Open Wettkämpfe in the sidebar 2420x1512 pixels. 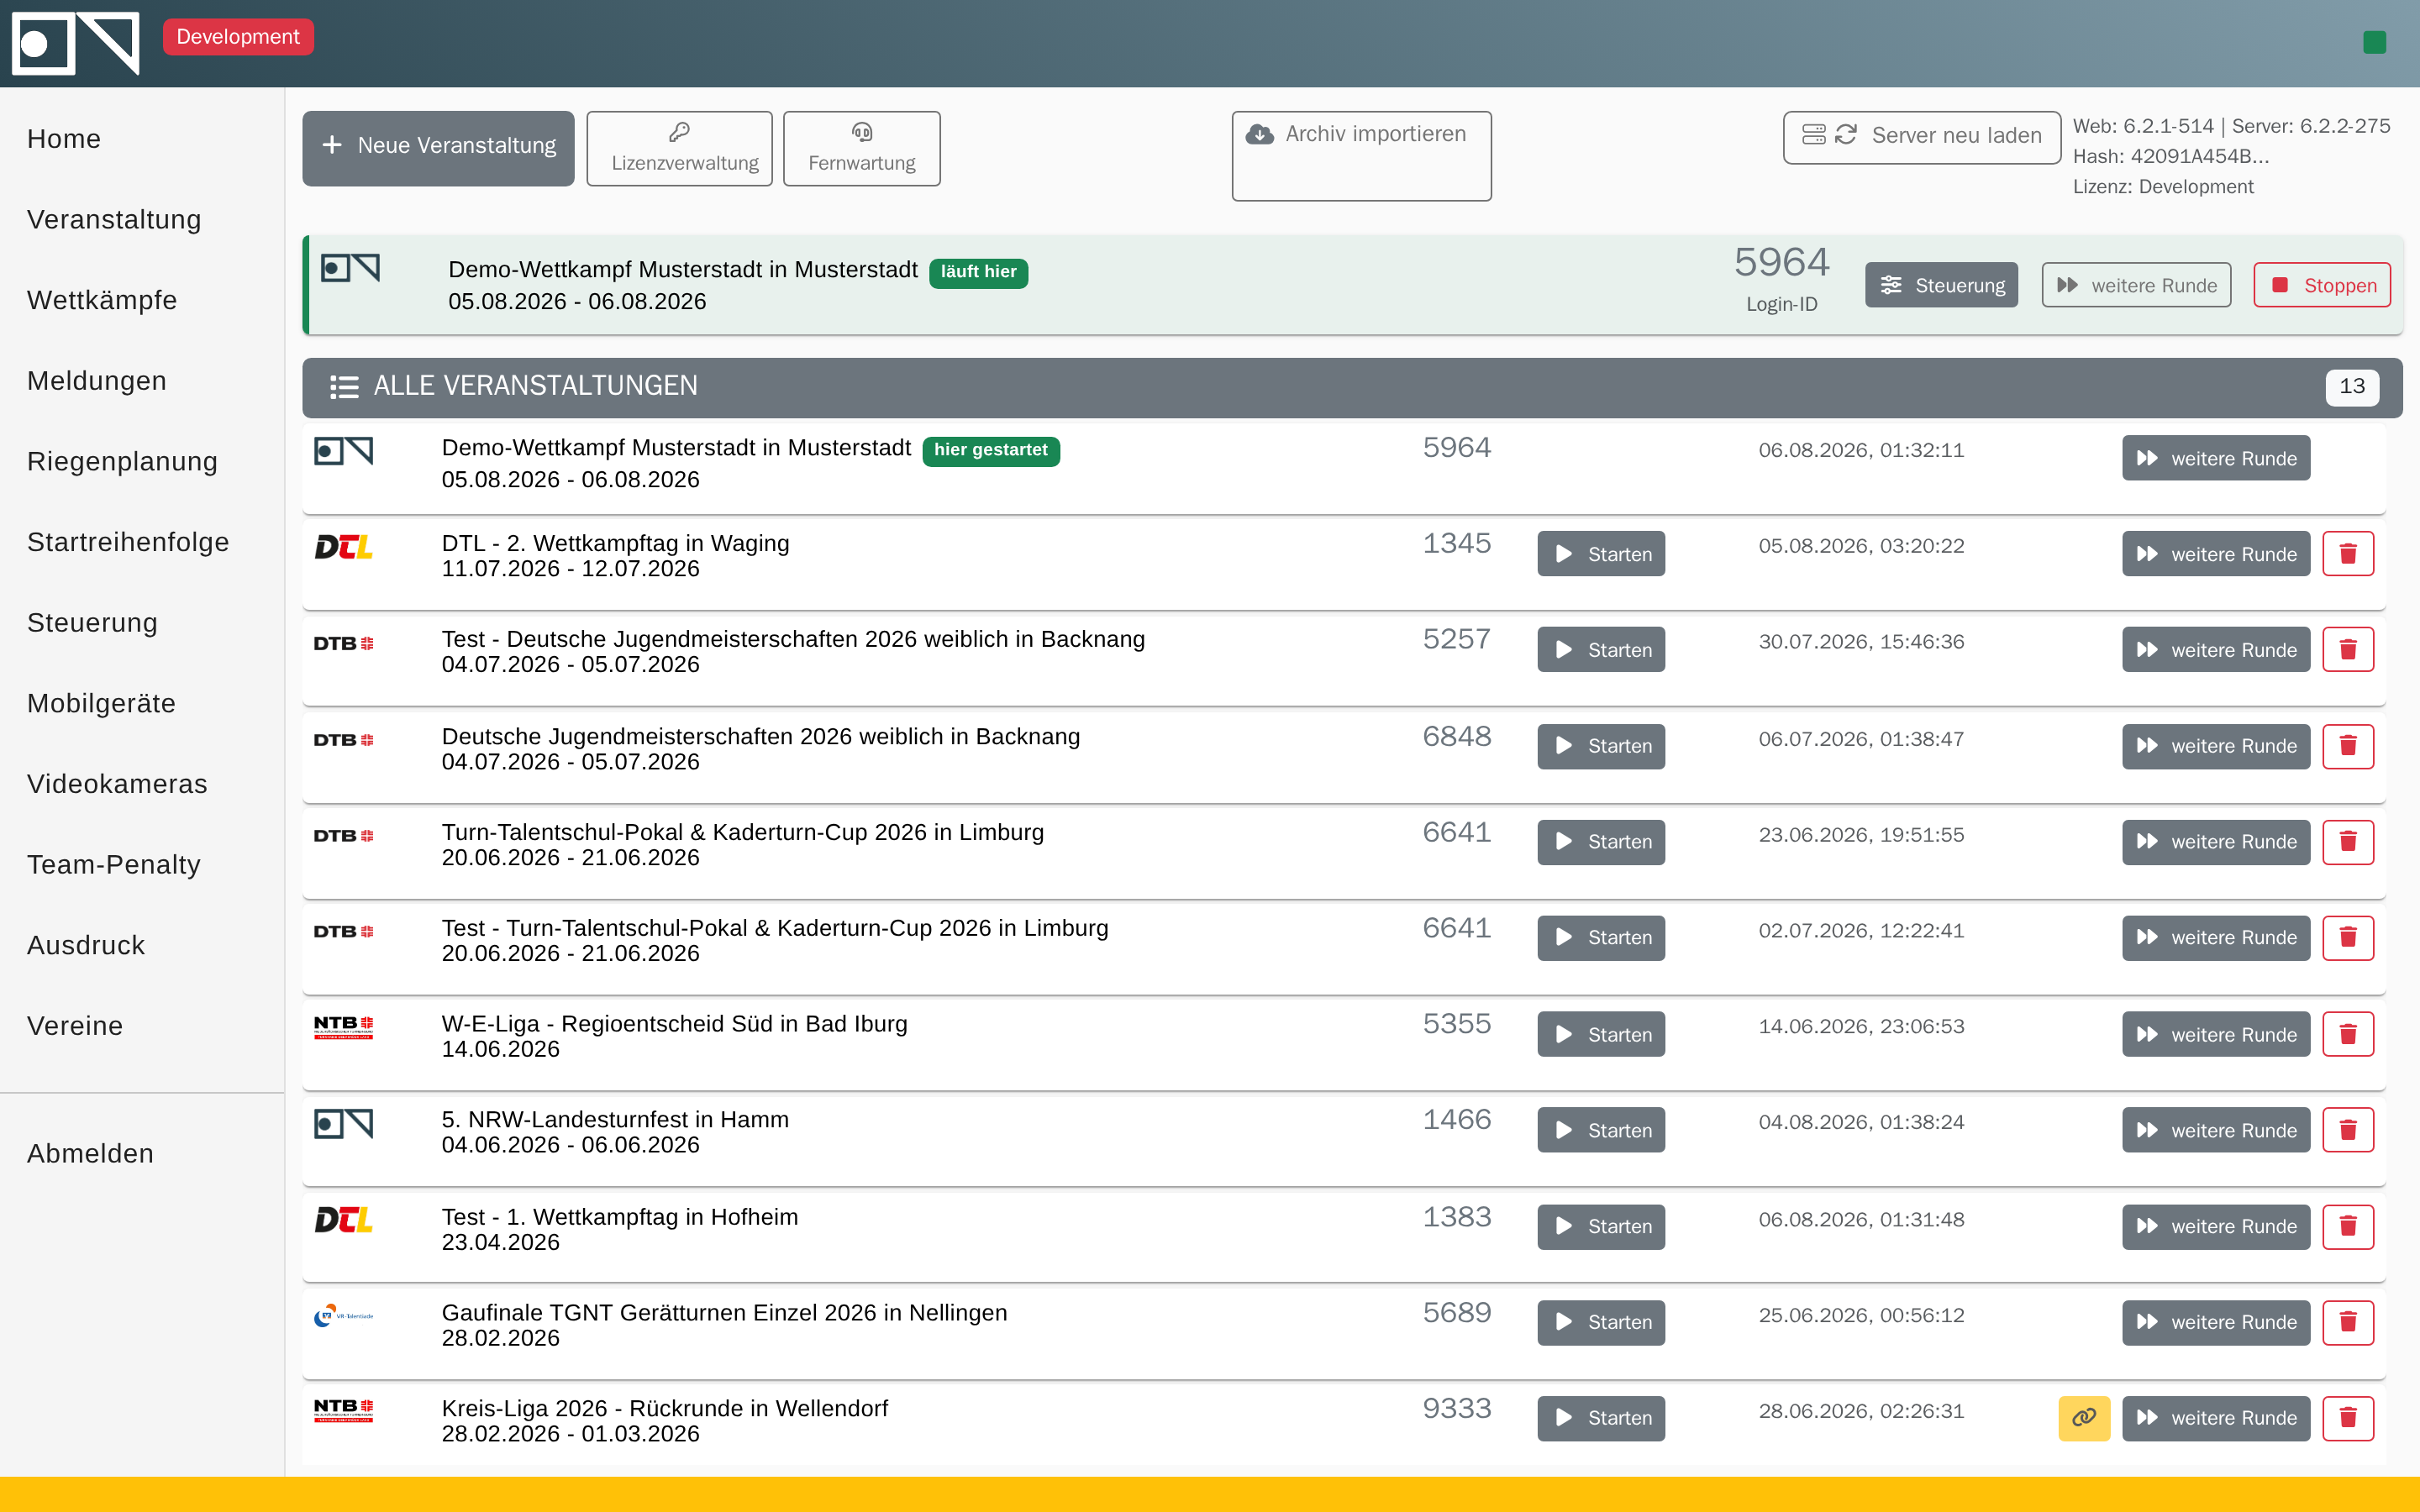point(102,300)
